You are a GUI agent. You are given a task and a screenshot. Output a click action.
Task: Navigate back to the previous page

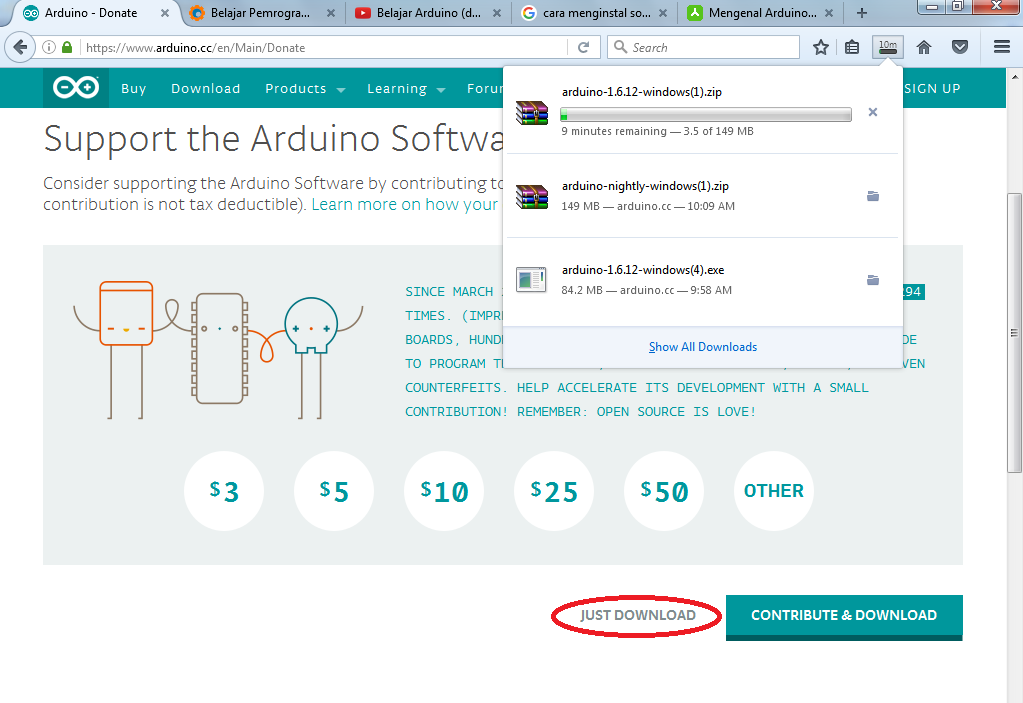21,47
